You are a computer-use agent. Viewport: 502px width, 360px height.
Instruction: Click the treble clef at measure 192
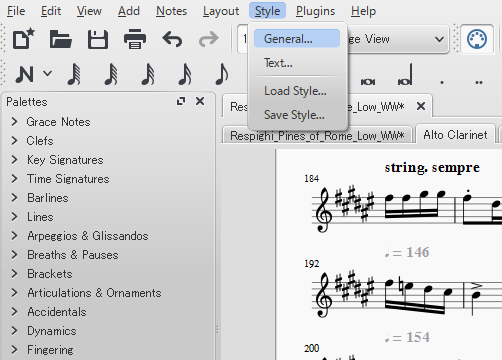pos(324,295)
